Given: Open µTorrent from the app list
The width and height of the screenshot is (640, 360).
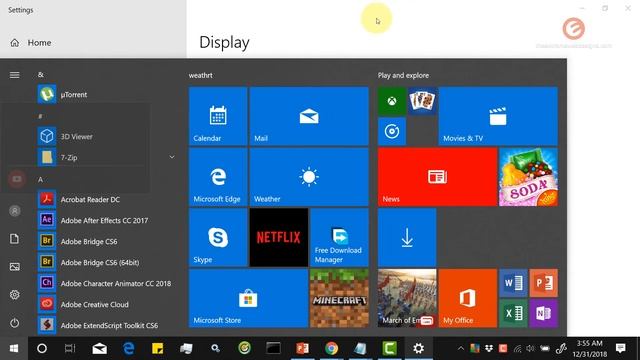Looking at the screenshot, I should (107, 94).
